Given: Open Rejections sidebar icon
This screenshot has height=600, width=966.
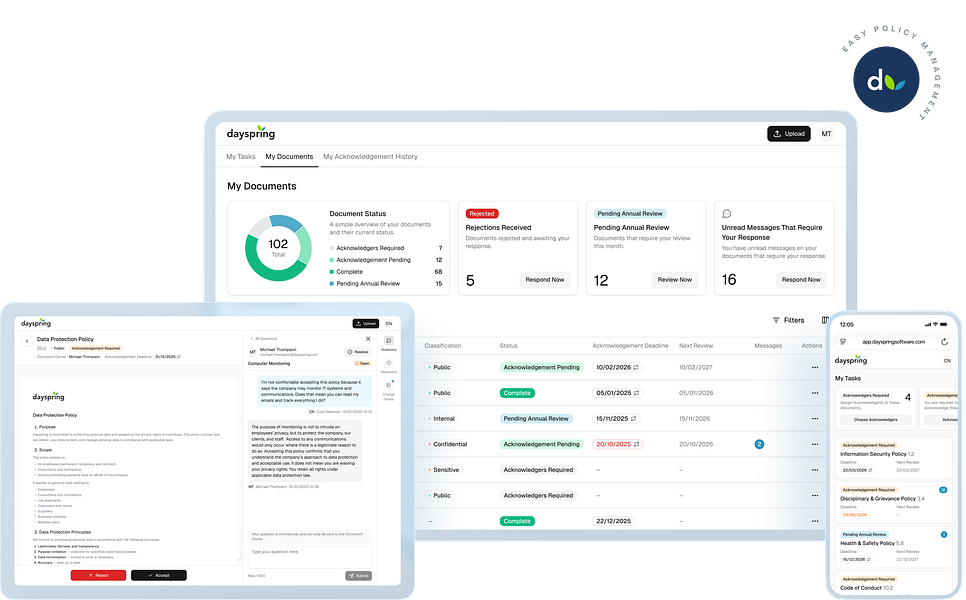Looking at the screenshot, I should click(389, 365).
